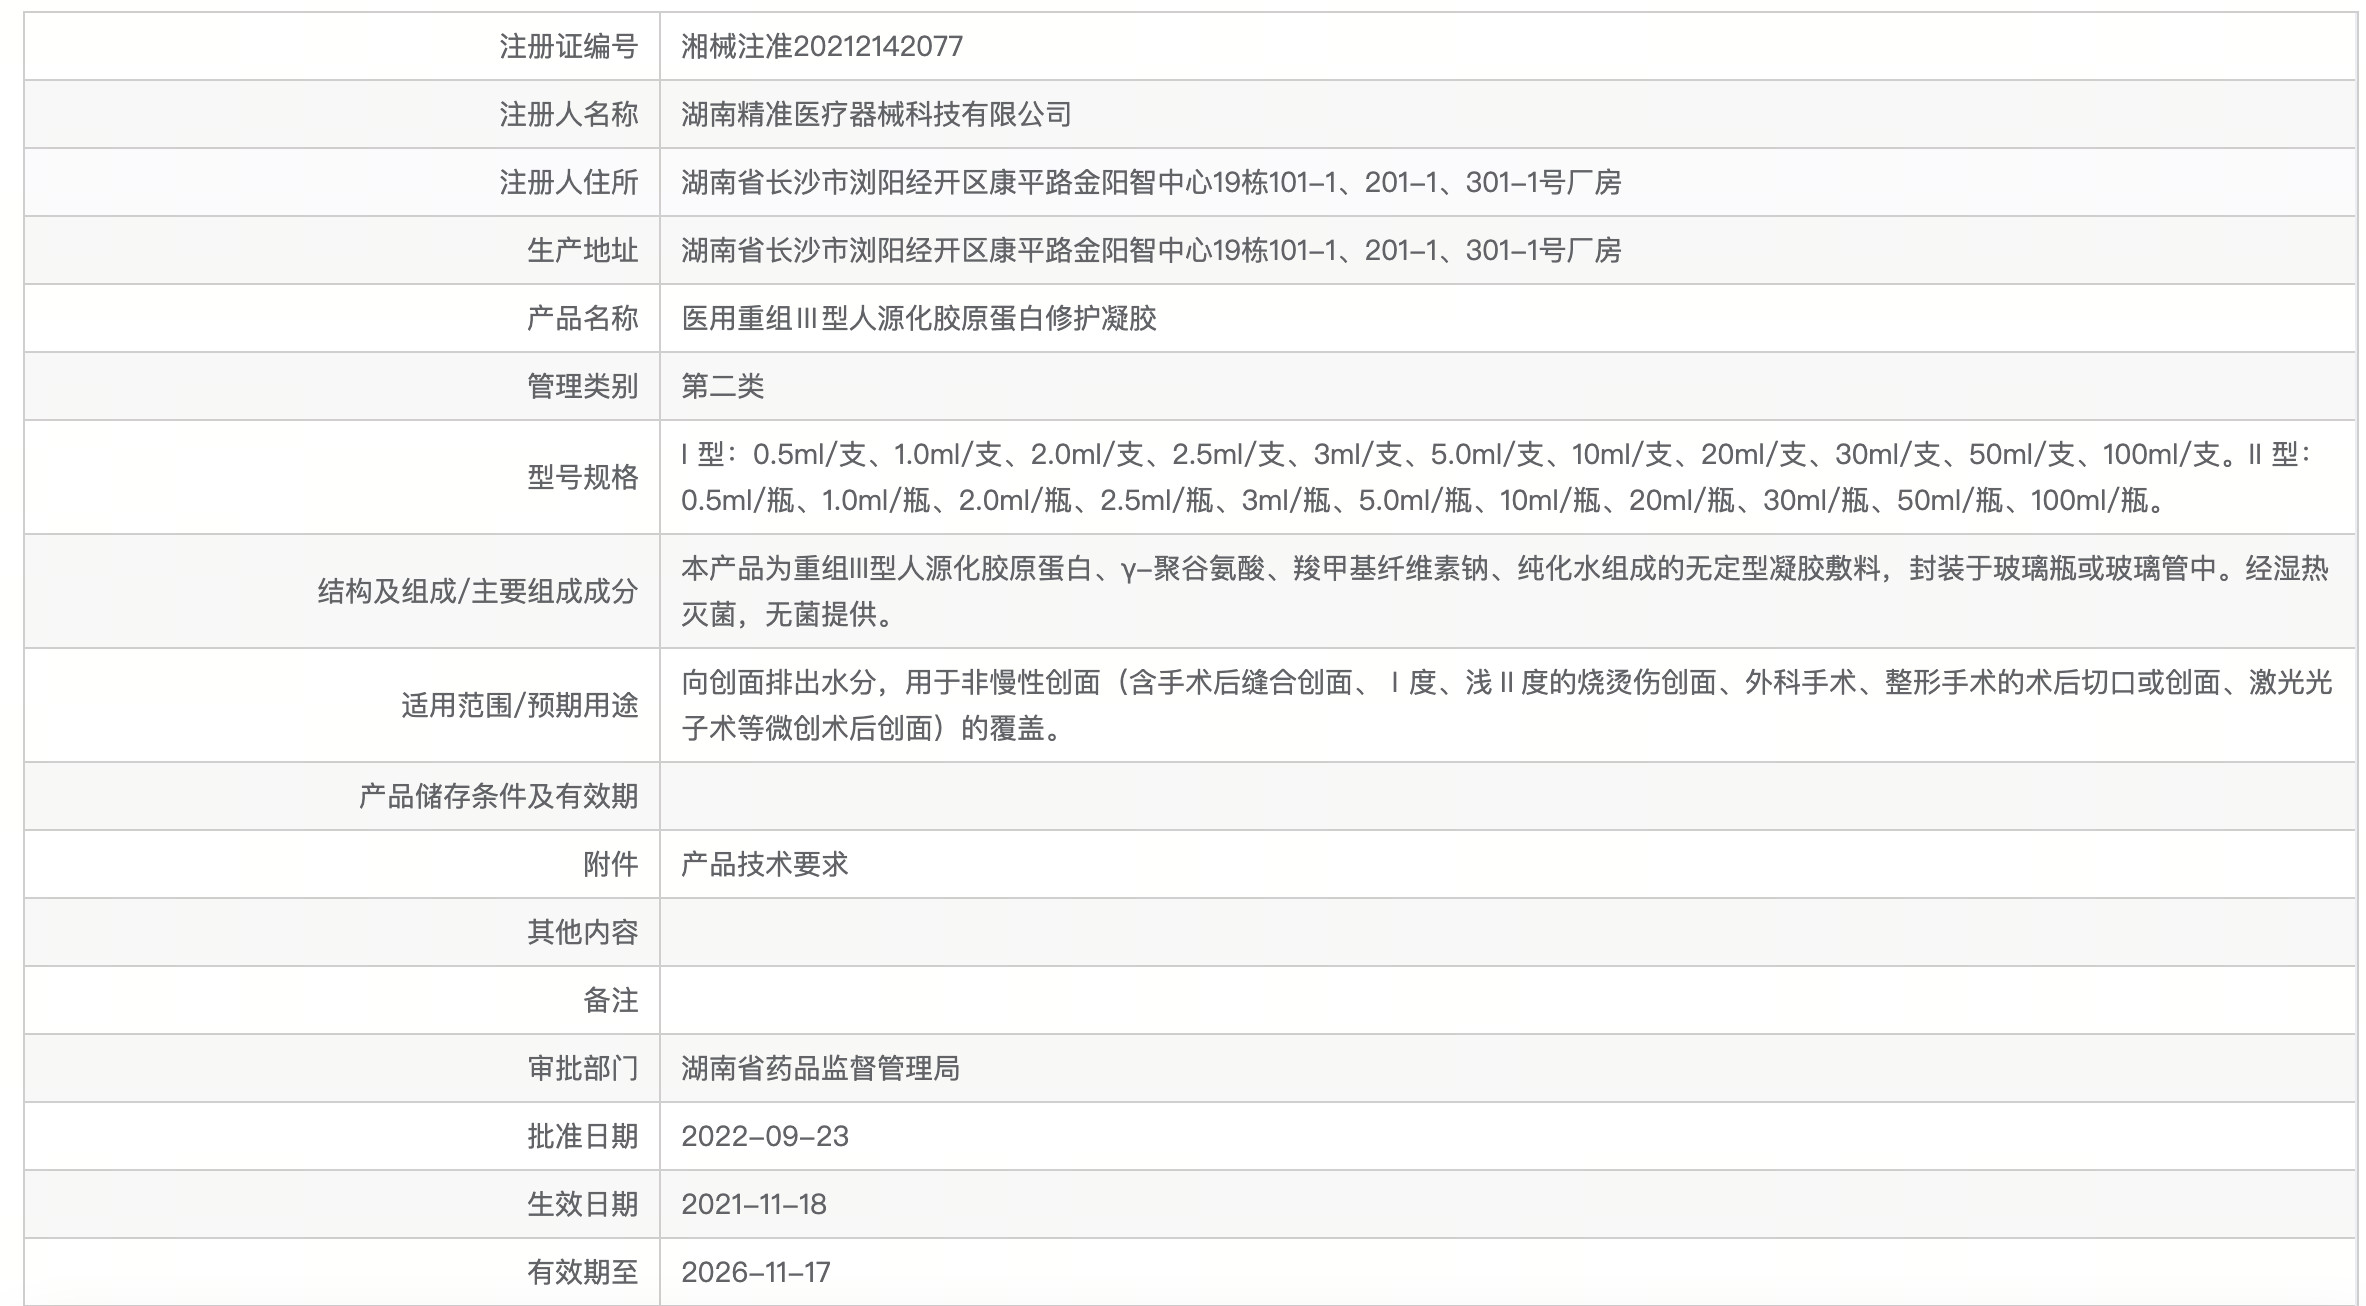Select the 管理类别 label

coord(582,386)
